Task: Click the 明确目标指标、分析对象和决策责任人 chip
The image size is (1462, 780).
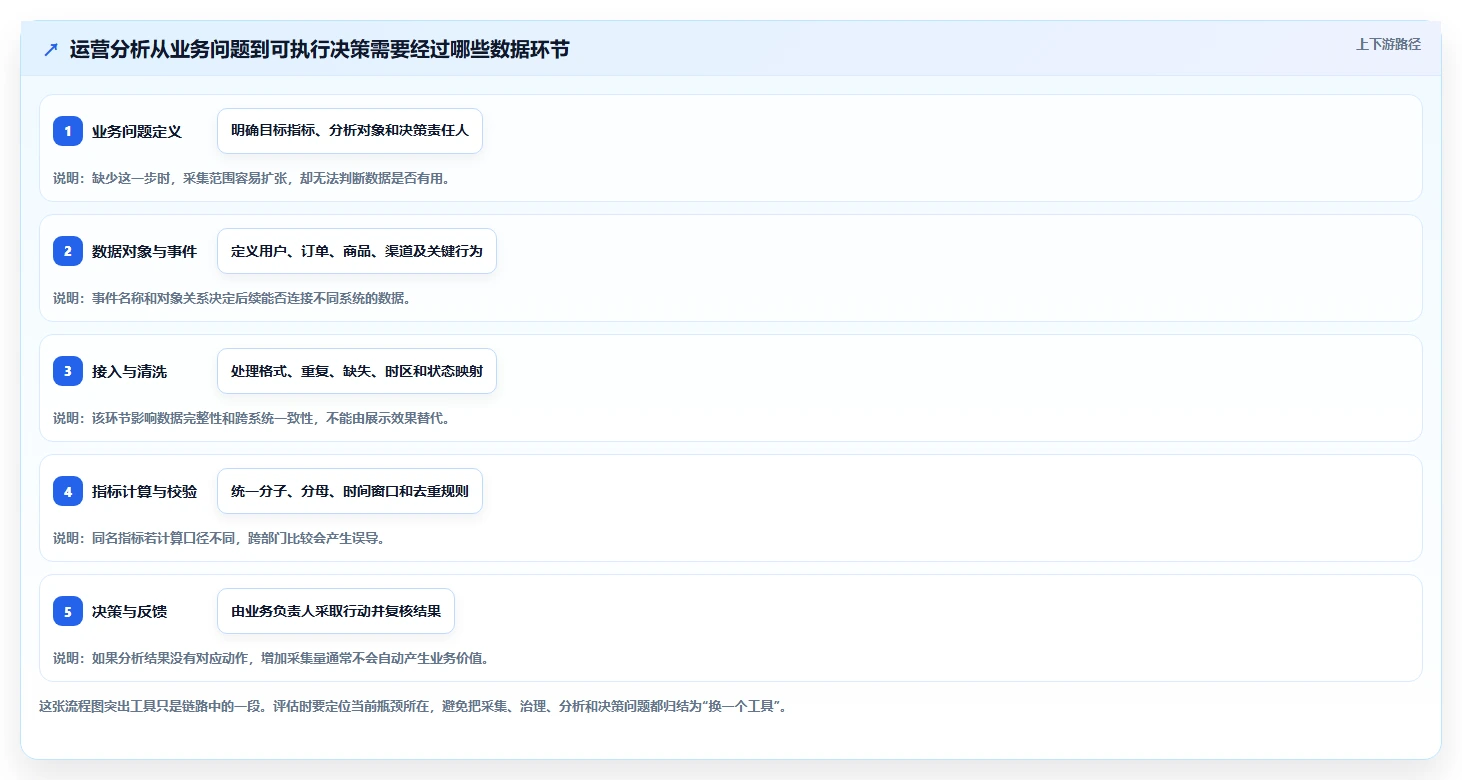Action: 350,131
